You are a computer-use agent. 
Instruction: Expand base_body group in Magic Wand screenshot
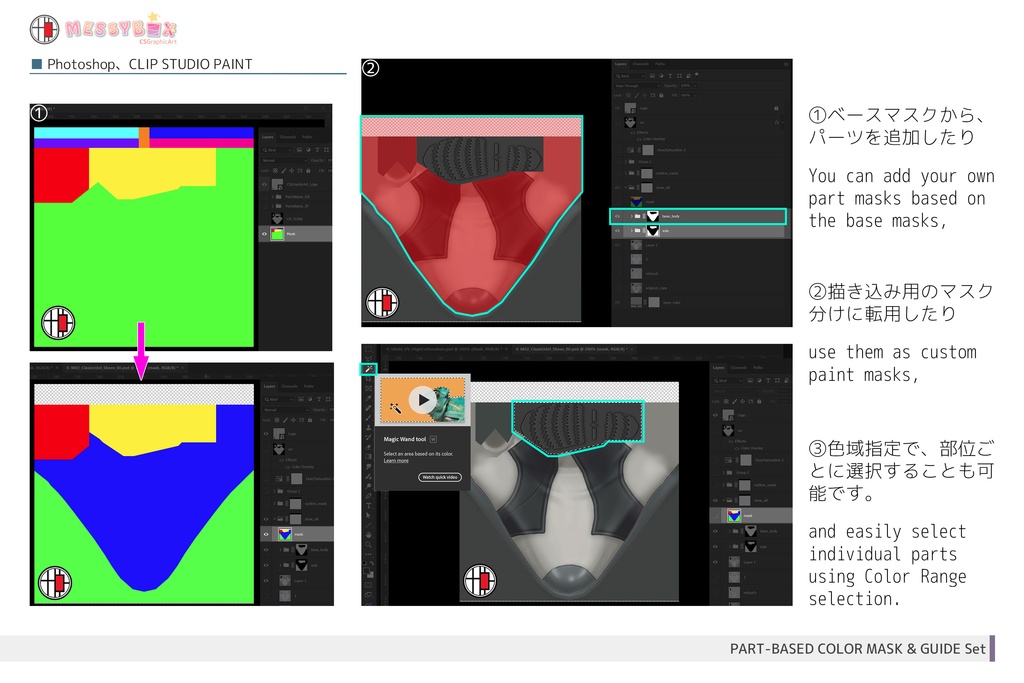point(729,531)
